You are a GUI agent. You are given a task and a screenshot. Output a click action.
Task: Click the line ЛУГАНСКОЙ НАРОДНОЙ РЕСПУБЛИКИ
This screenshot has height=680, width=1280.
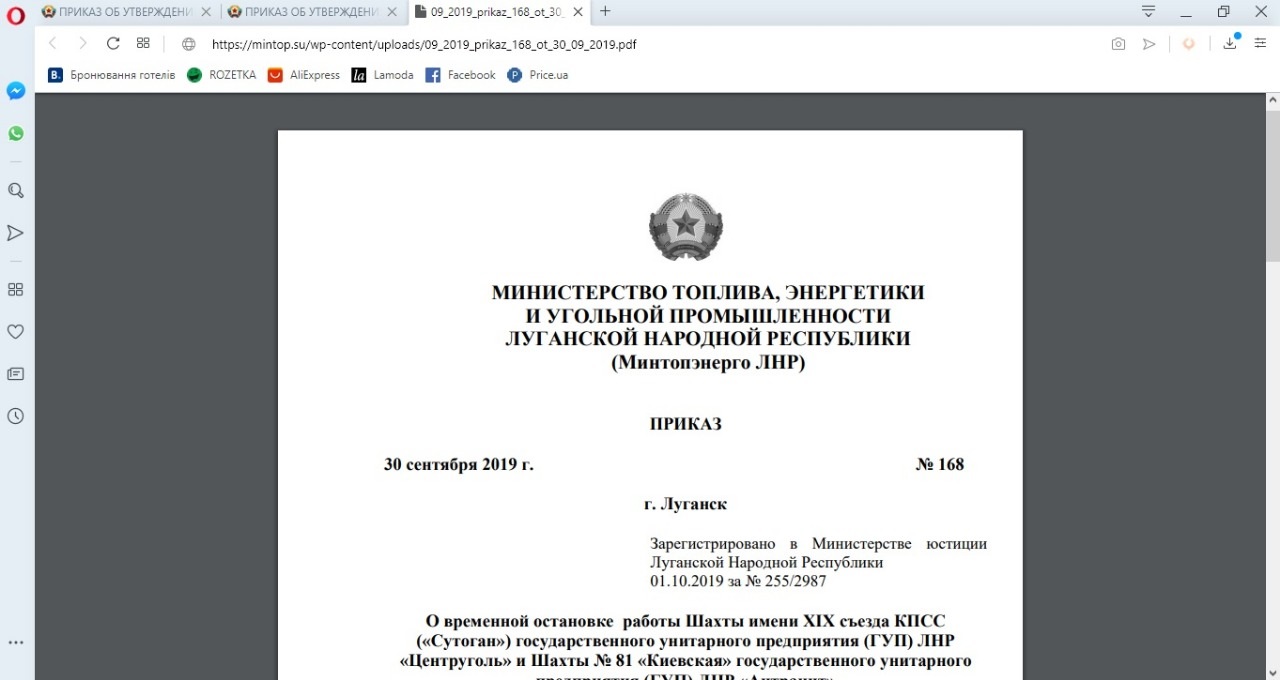[708, 339]
